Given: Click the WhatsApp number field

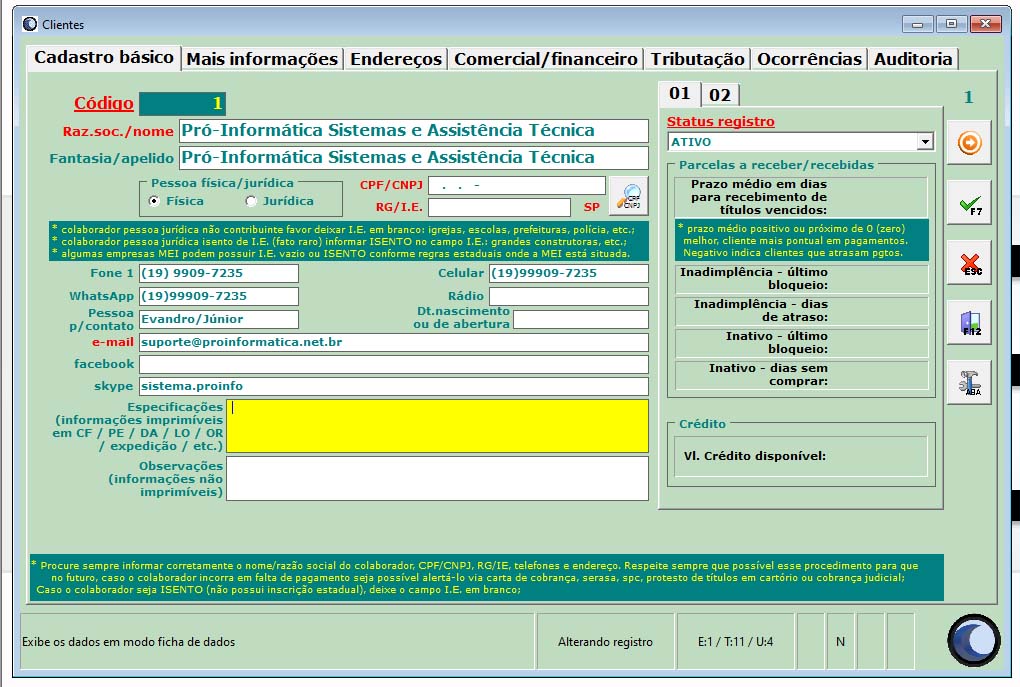Looking at the screenshot, I should point(219,296).
